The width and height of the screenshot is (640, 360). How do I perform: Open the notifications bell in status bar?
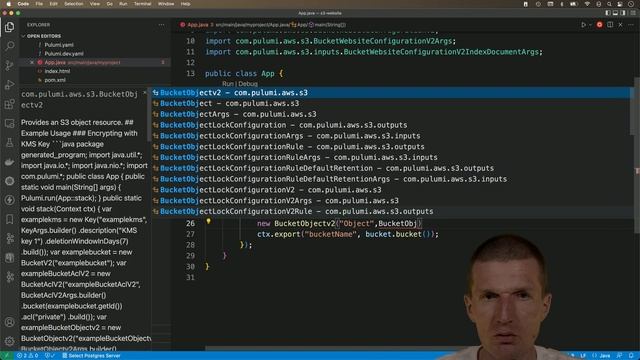[x=631, y=356]
